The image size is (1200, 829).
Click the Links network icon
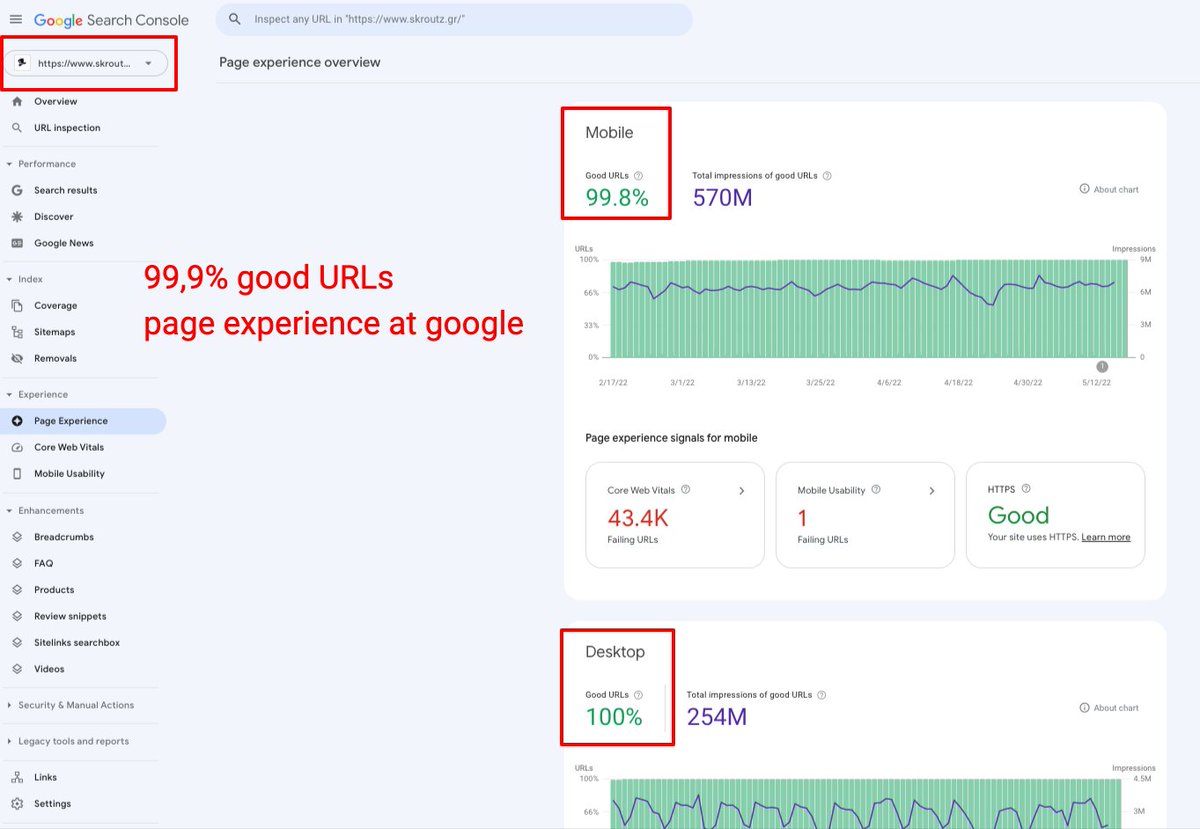[x=17, y=777]
